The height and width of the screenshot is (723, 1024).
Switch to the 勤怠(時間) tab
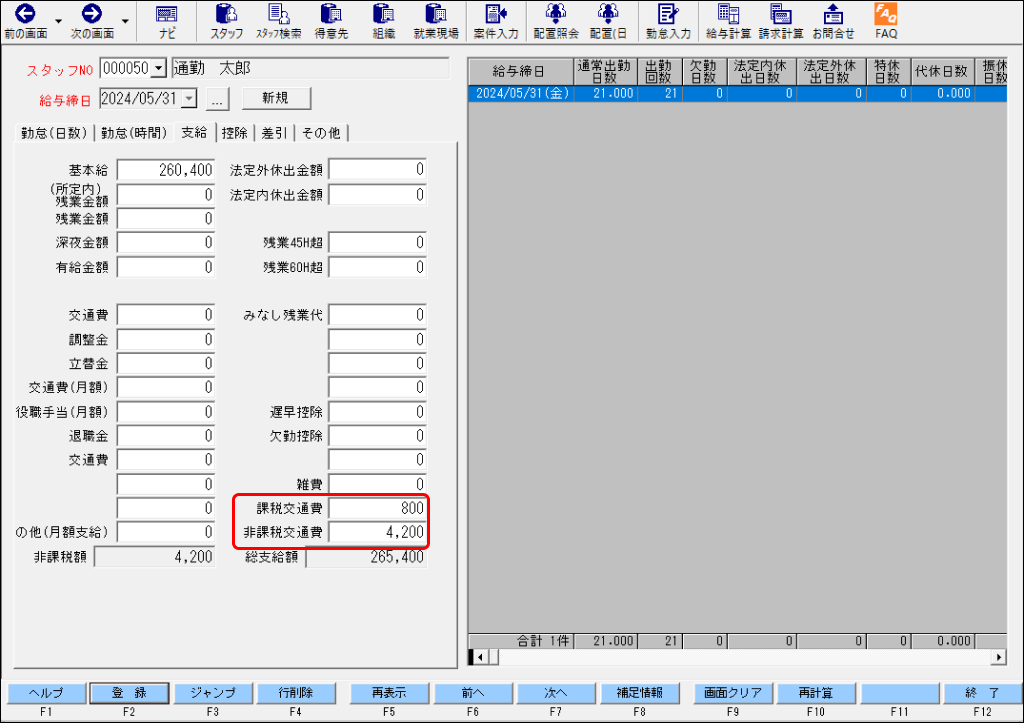[134, 133]
